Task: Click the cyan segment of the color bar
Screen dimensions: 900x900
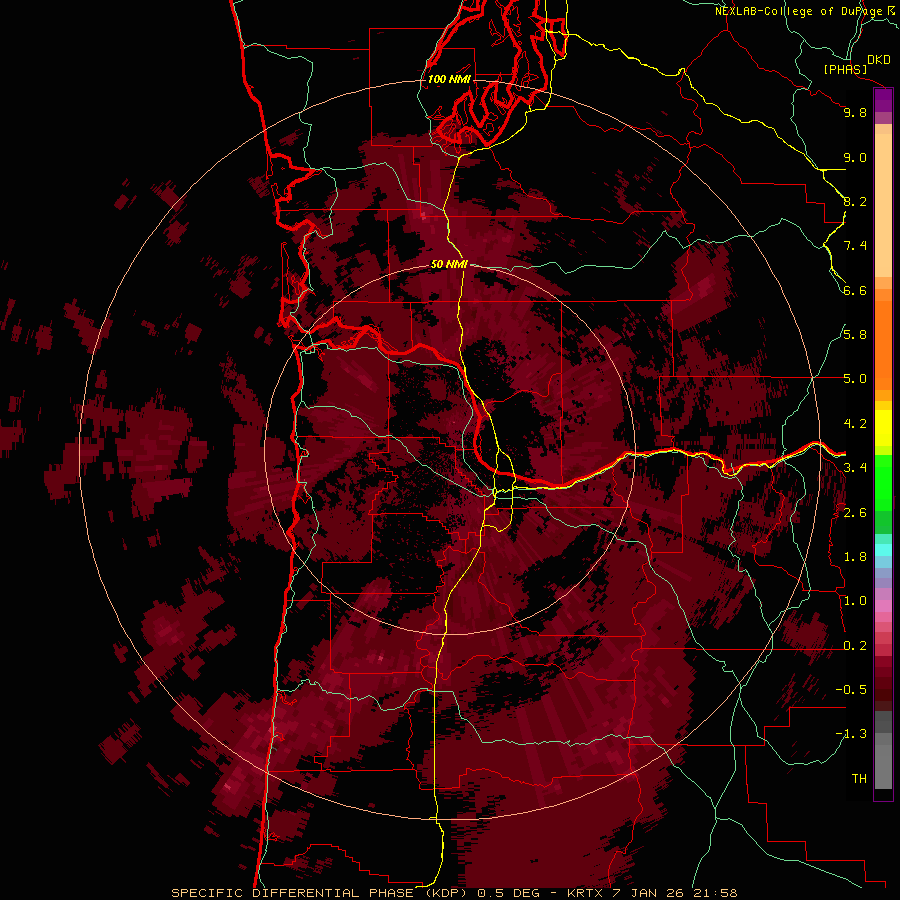Action: [x=883, y=550]
